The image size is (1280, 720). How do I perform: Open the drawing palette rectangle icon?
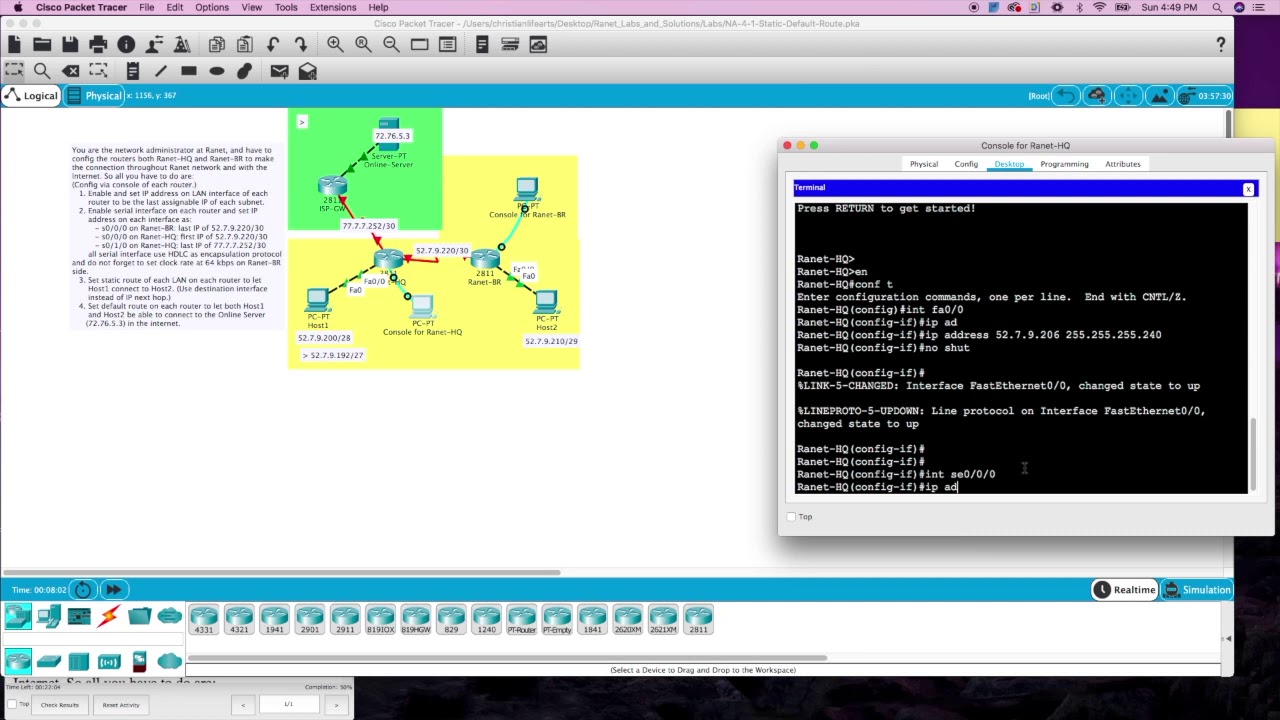[x=419, y=44]
